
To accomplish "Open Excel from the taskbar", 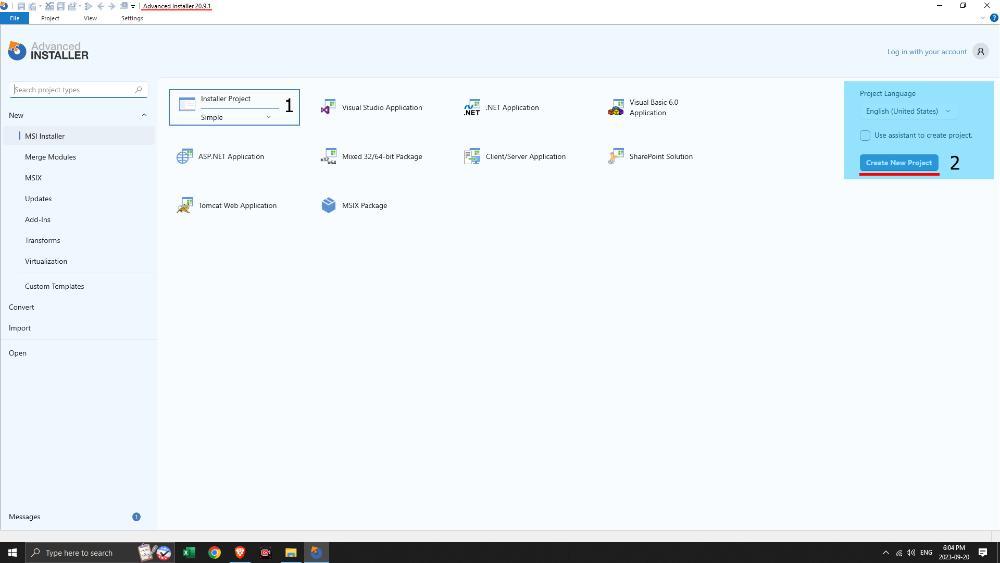I will pyautogui.click(x=189, y=553).
